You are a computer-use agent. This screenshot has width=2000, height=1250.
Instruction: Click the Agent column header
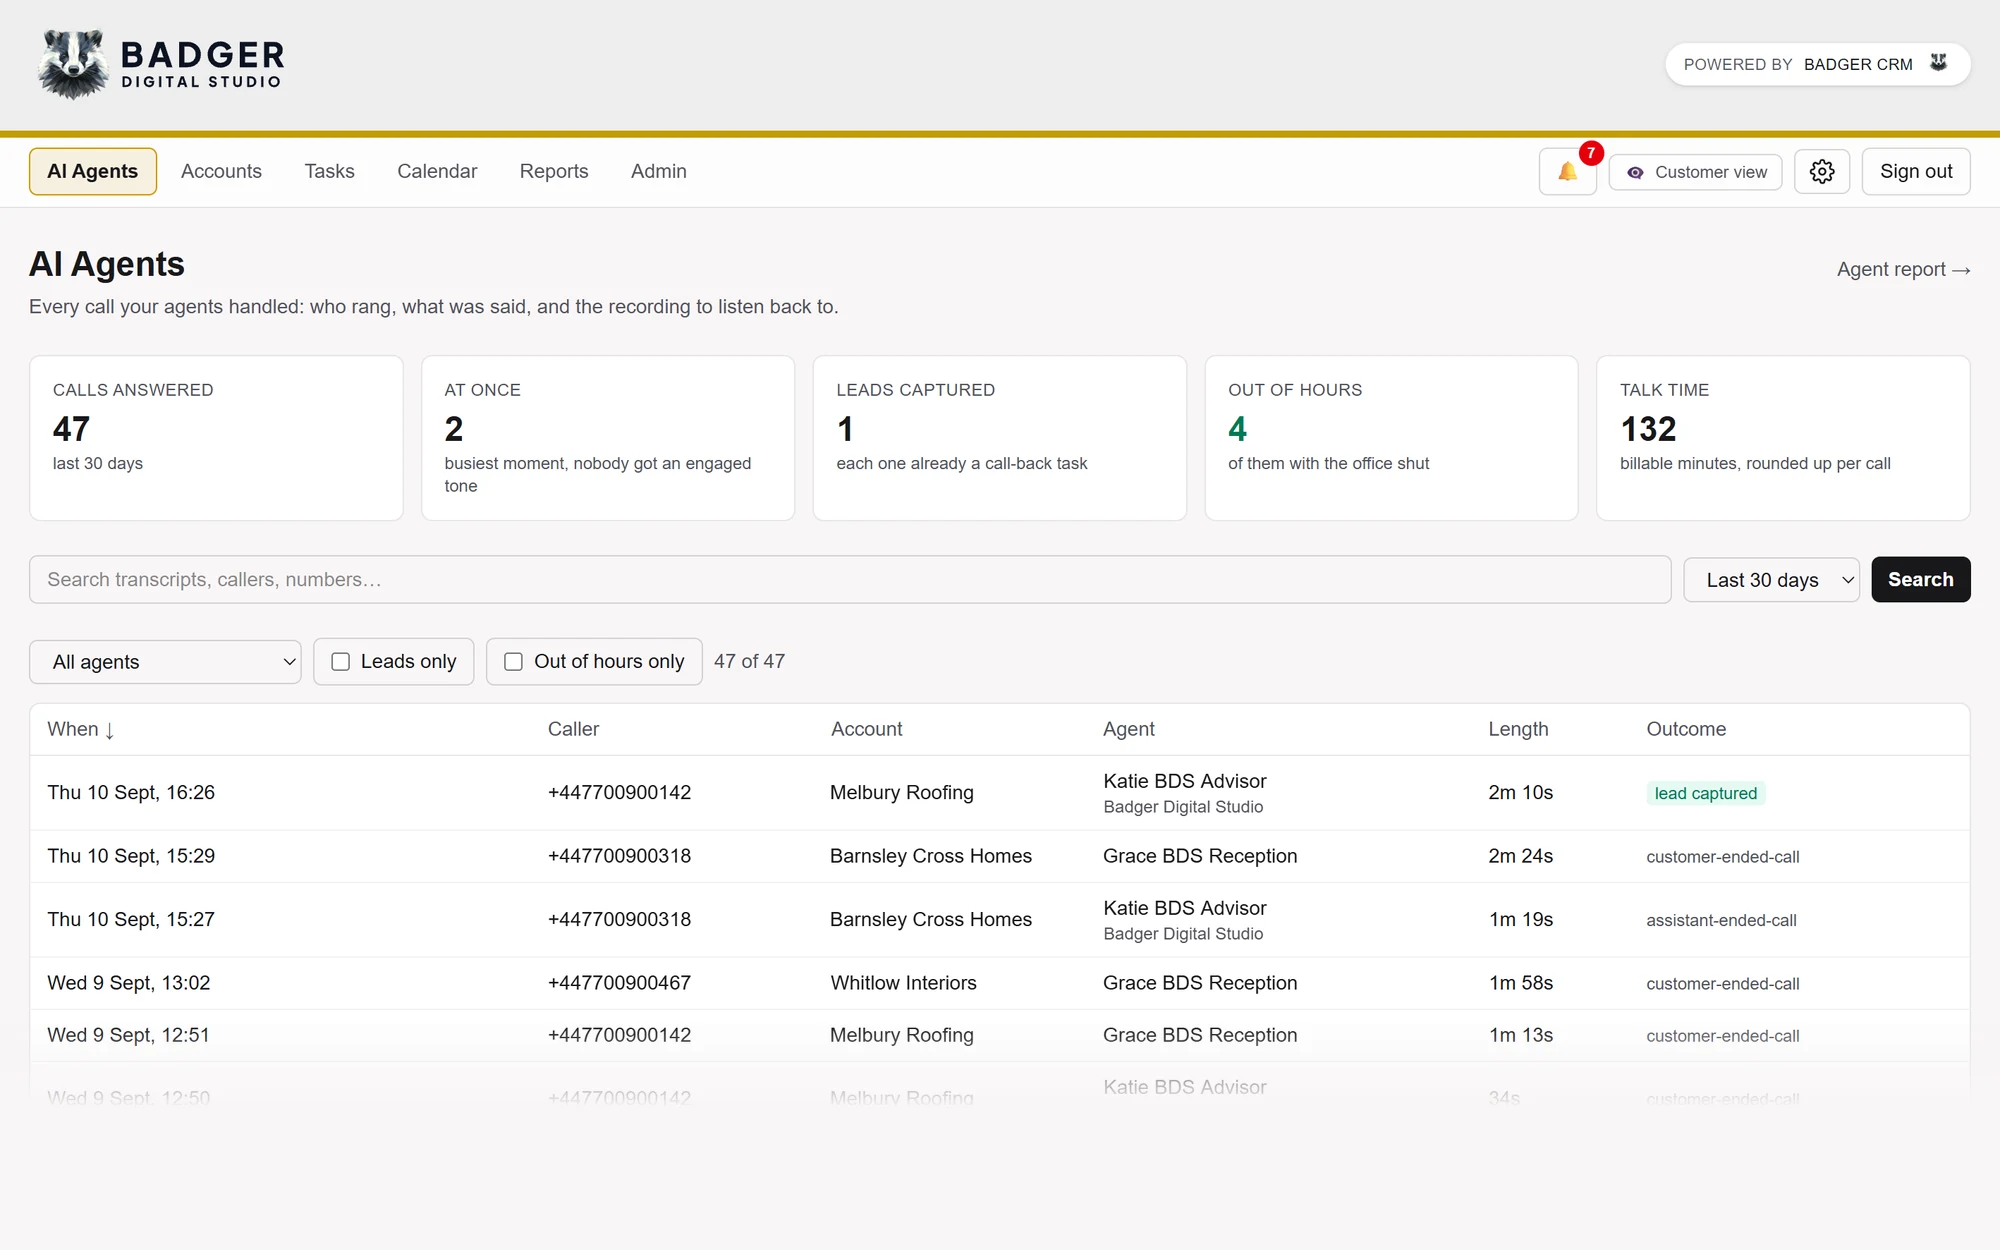pyautogui.click(x=1128, y=729)
